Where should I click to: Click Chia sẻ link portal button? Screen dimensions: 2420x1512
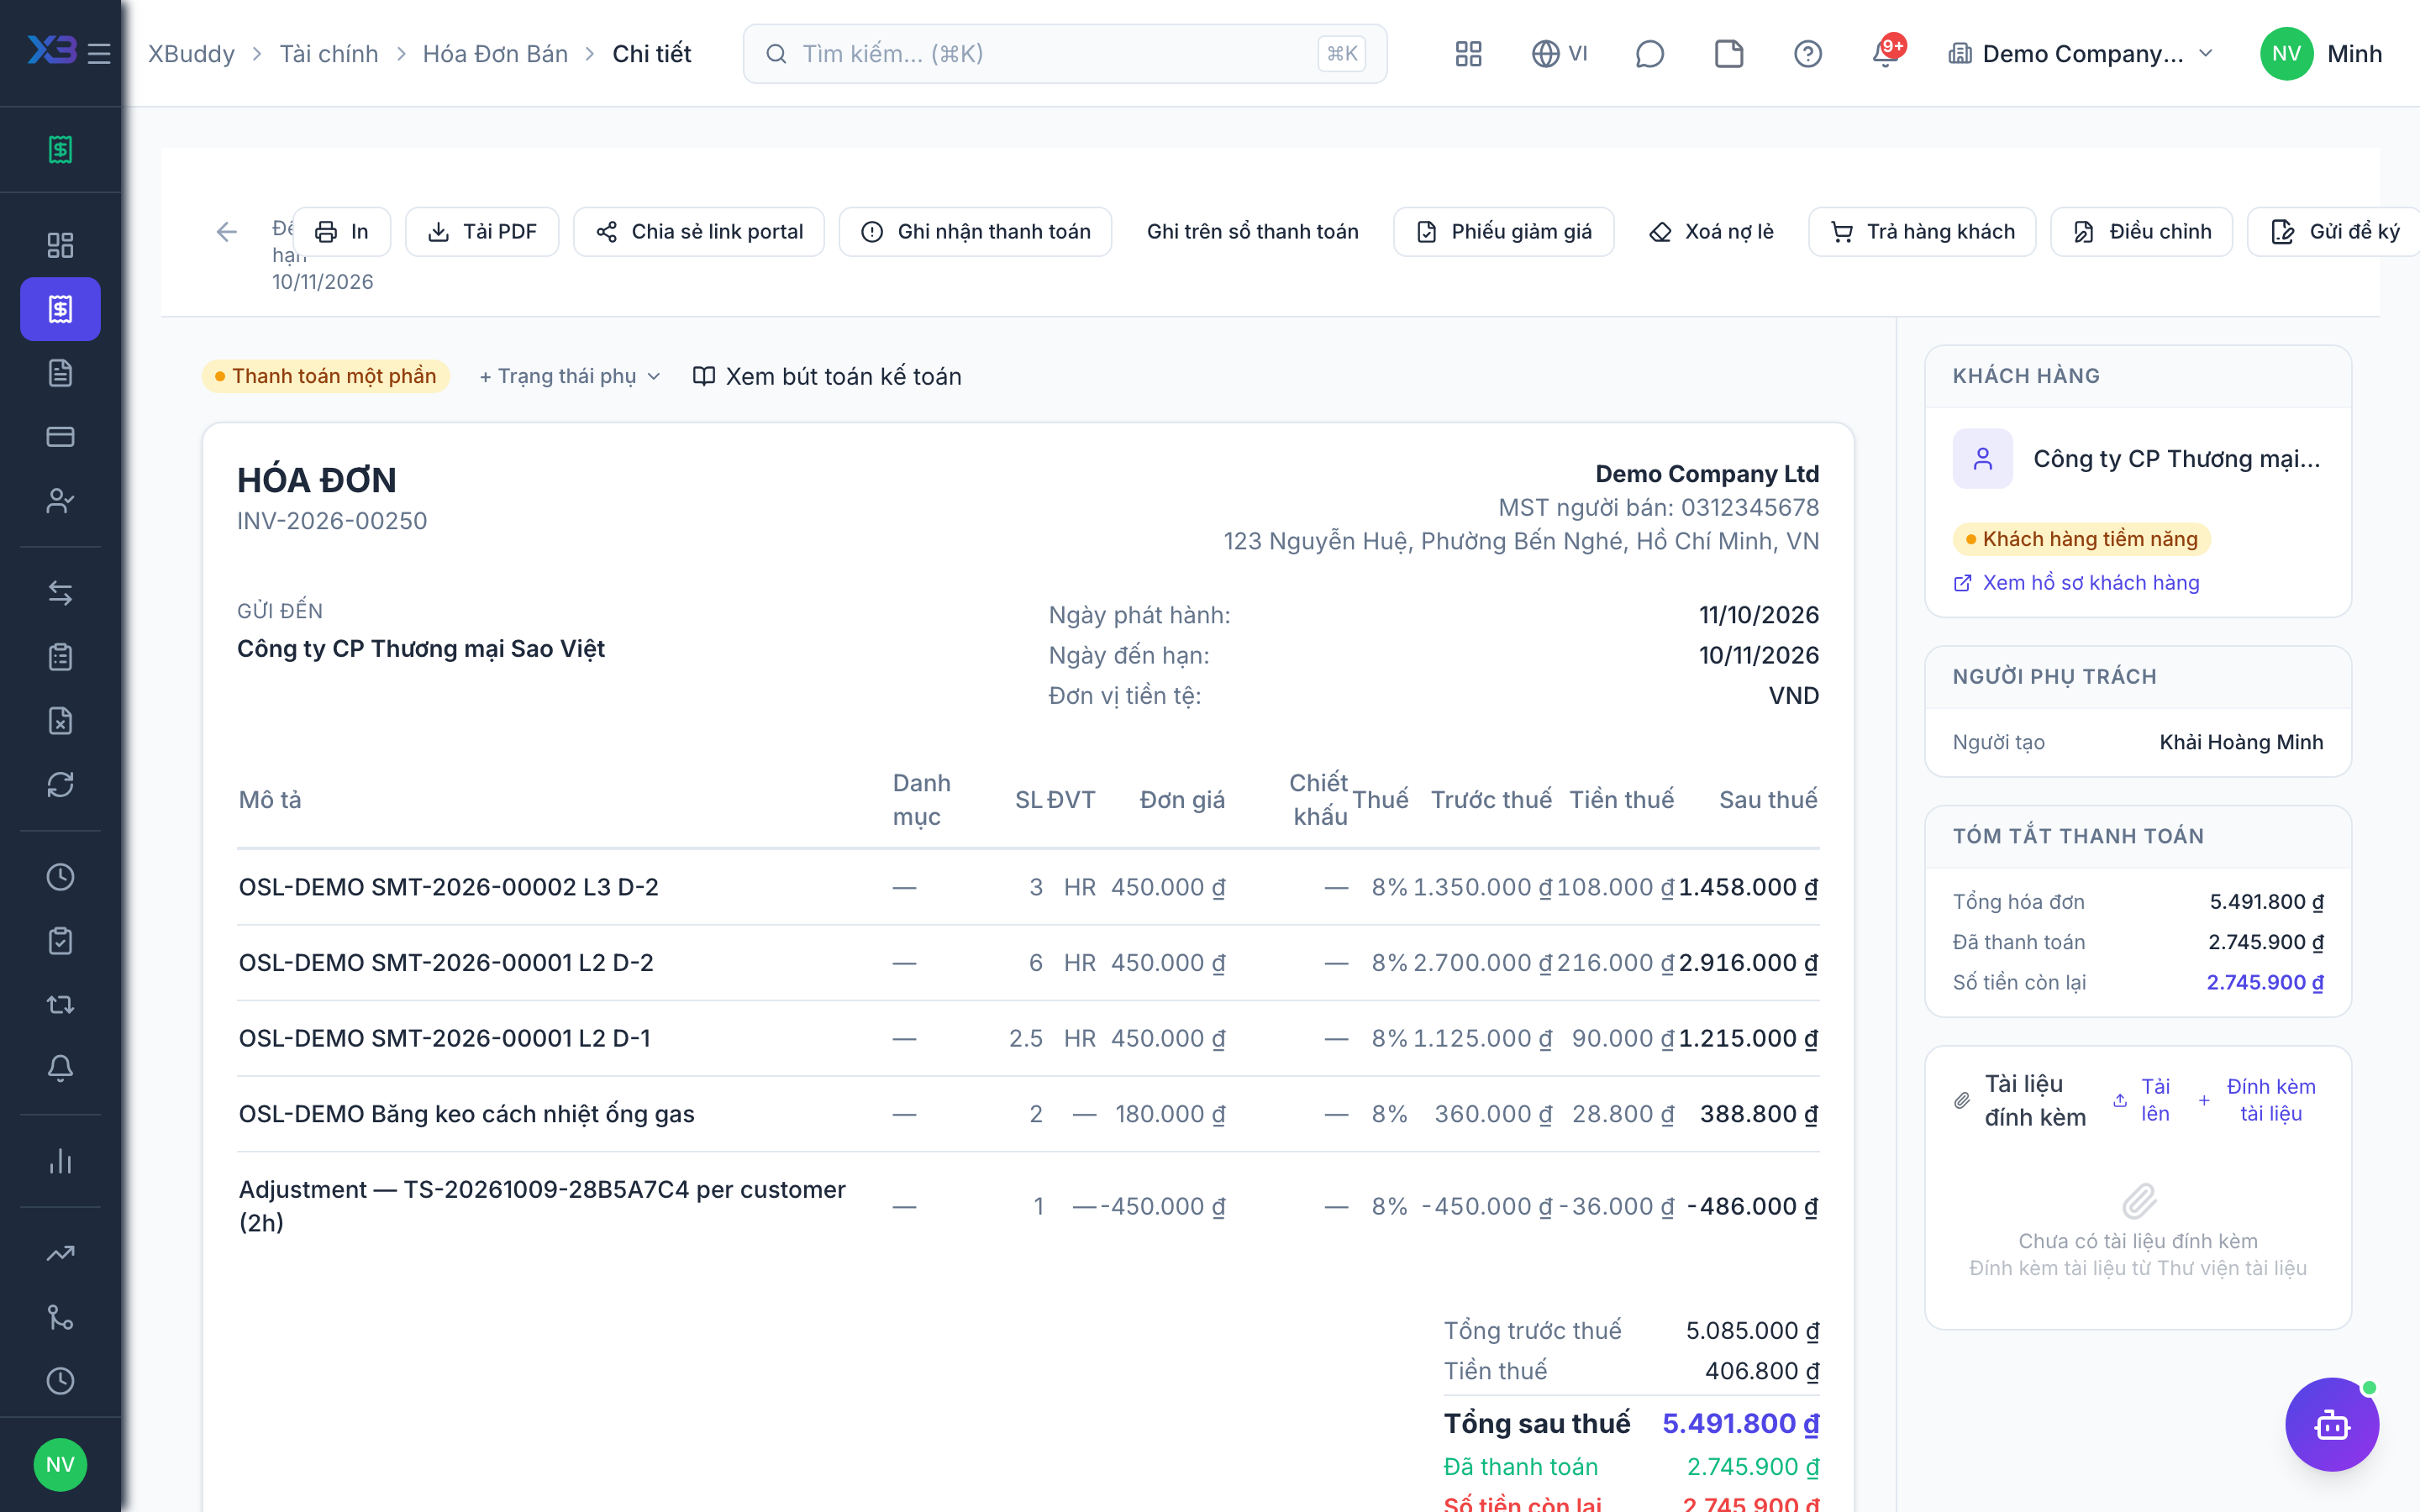[699, 232]
